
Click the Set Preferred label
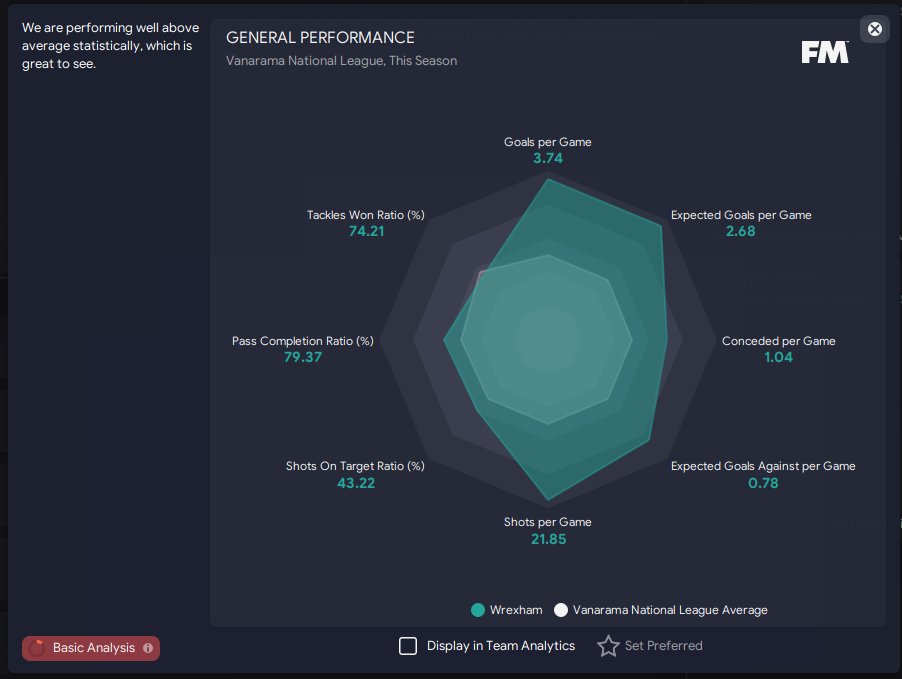click(x=663, y=646)
